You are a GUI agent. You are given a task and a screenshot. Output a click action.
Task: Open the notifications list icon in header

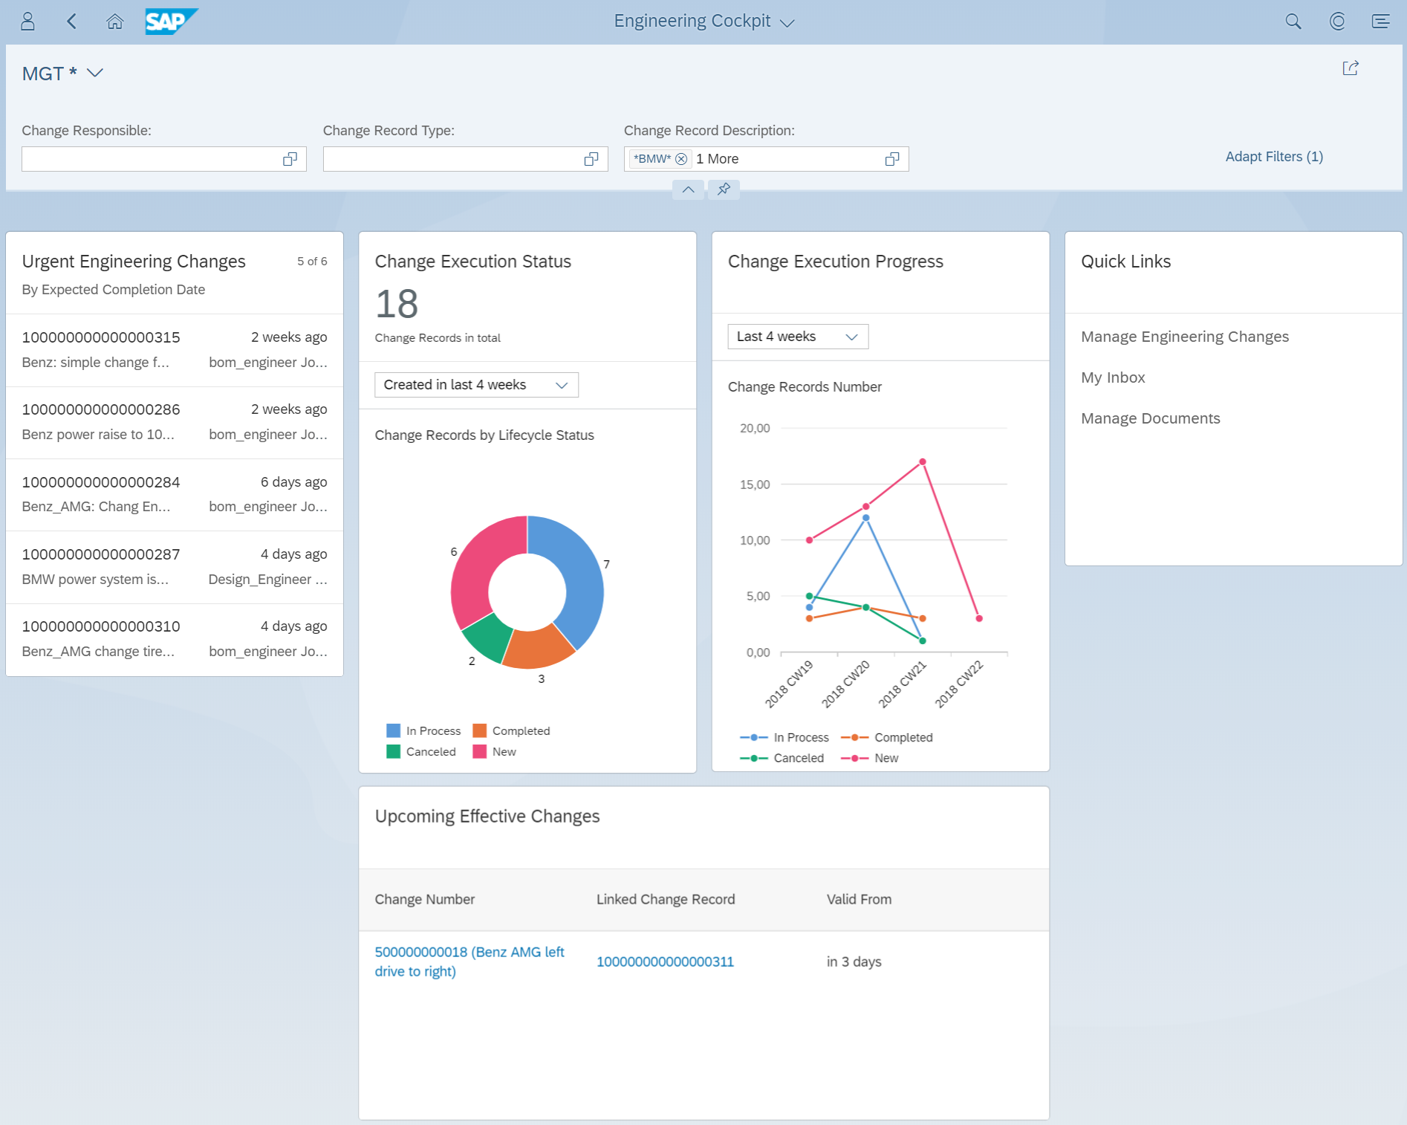(1381, 21)
